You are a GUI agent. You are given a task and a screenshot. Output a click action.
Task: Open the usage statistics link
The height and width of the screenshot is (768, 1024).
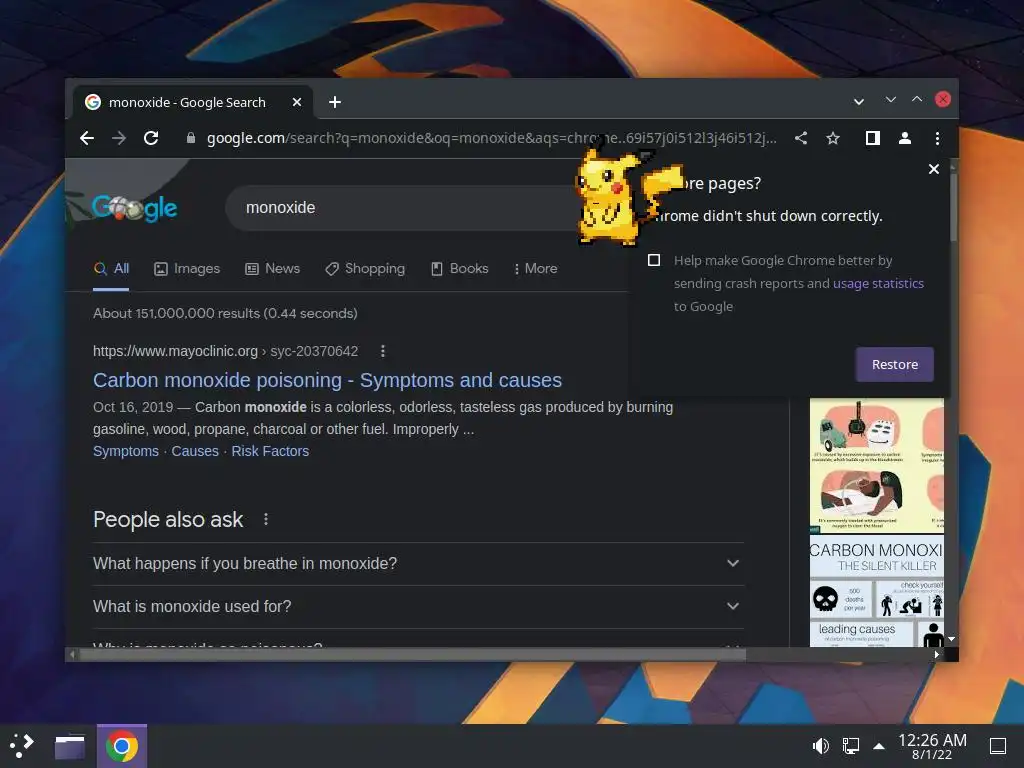point(878,283)
